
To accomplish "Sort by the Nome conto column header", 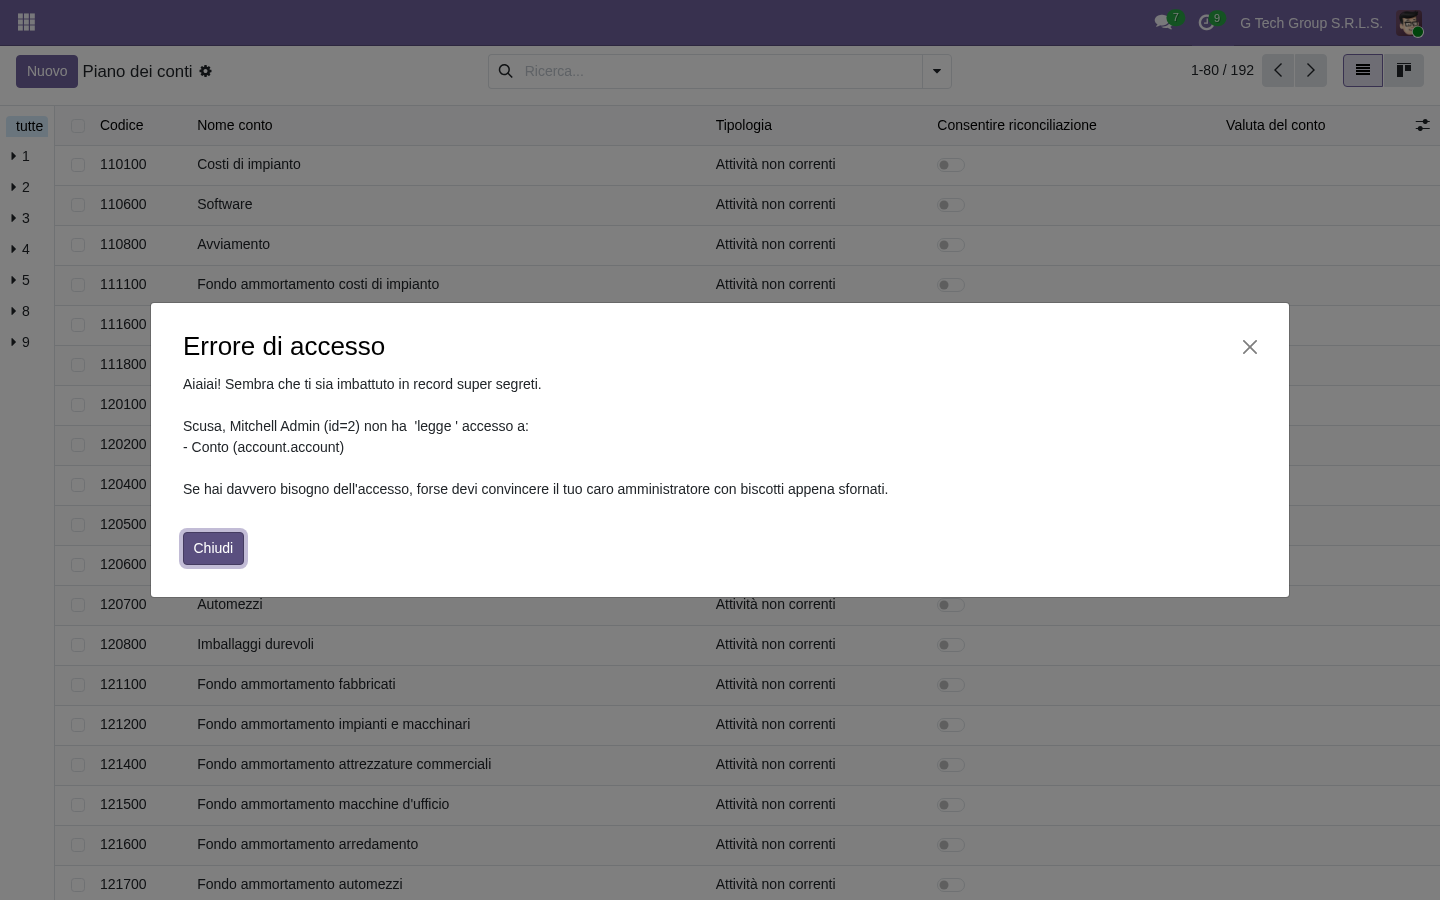I will 235,125.
